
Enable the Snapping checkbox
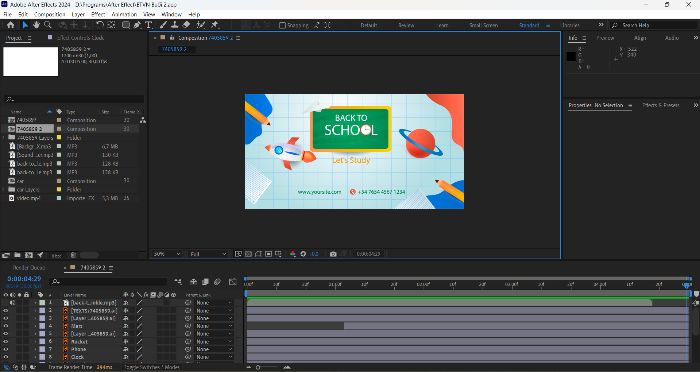click(282, 25)
